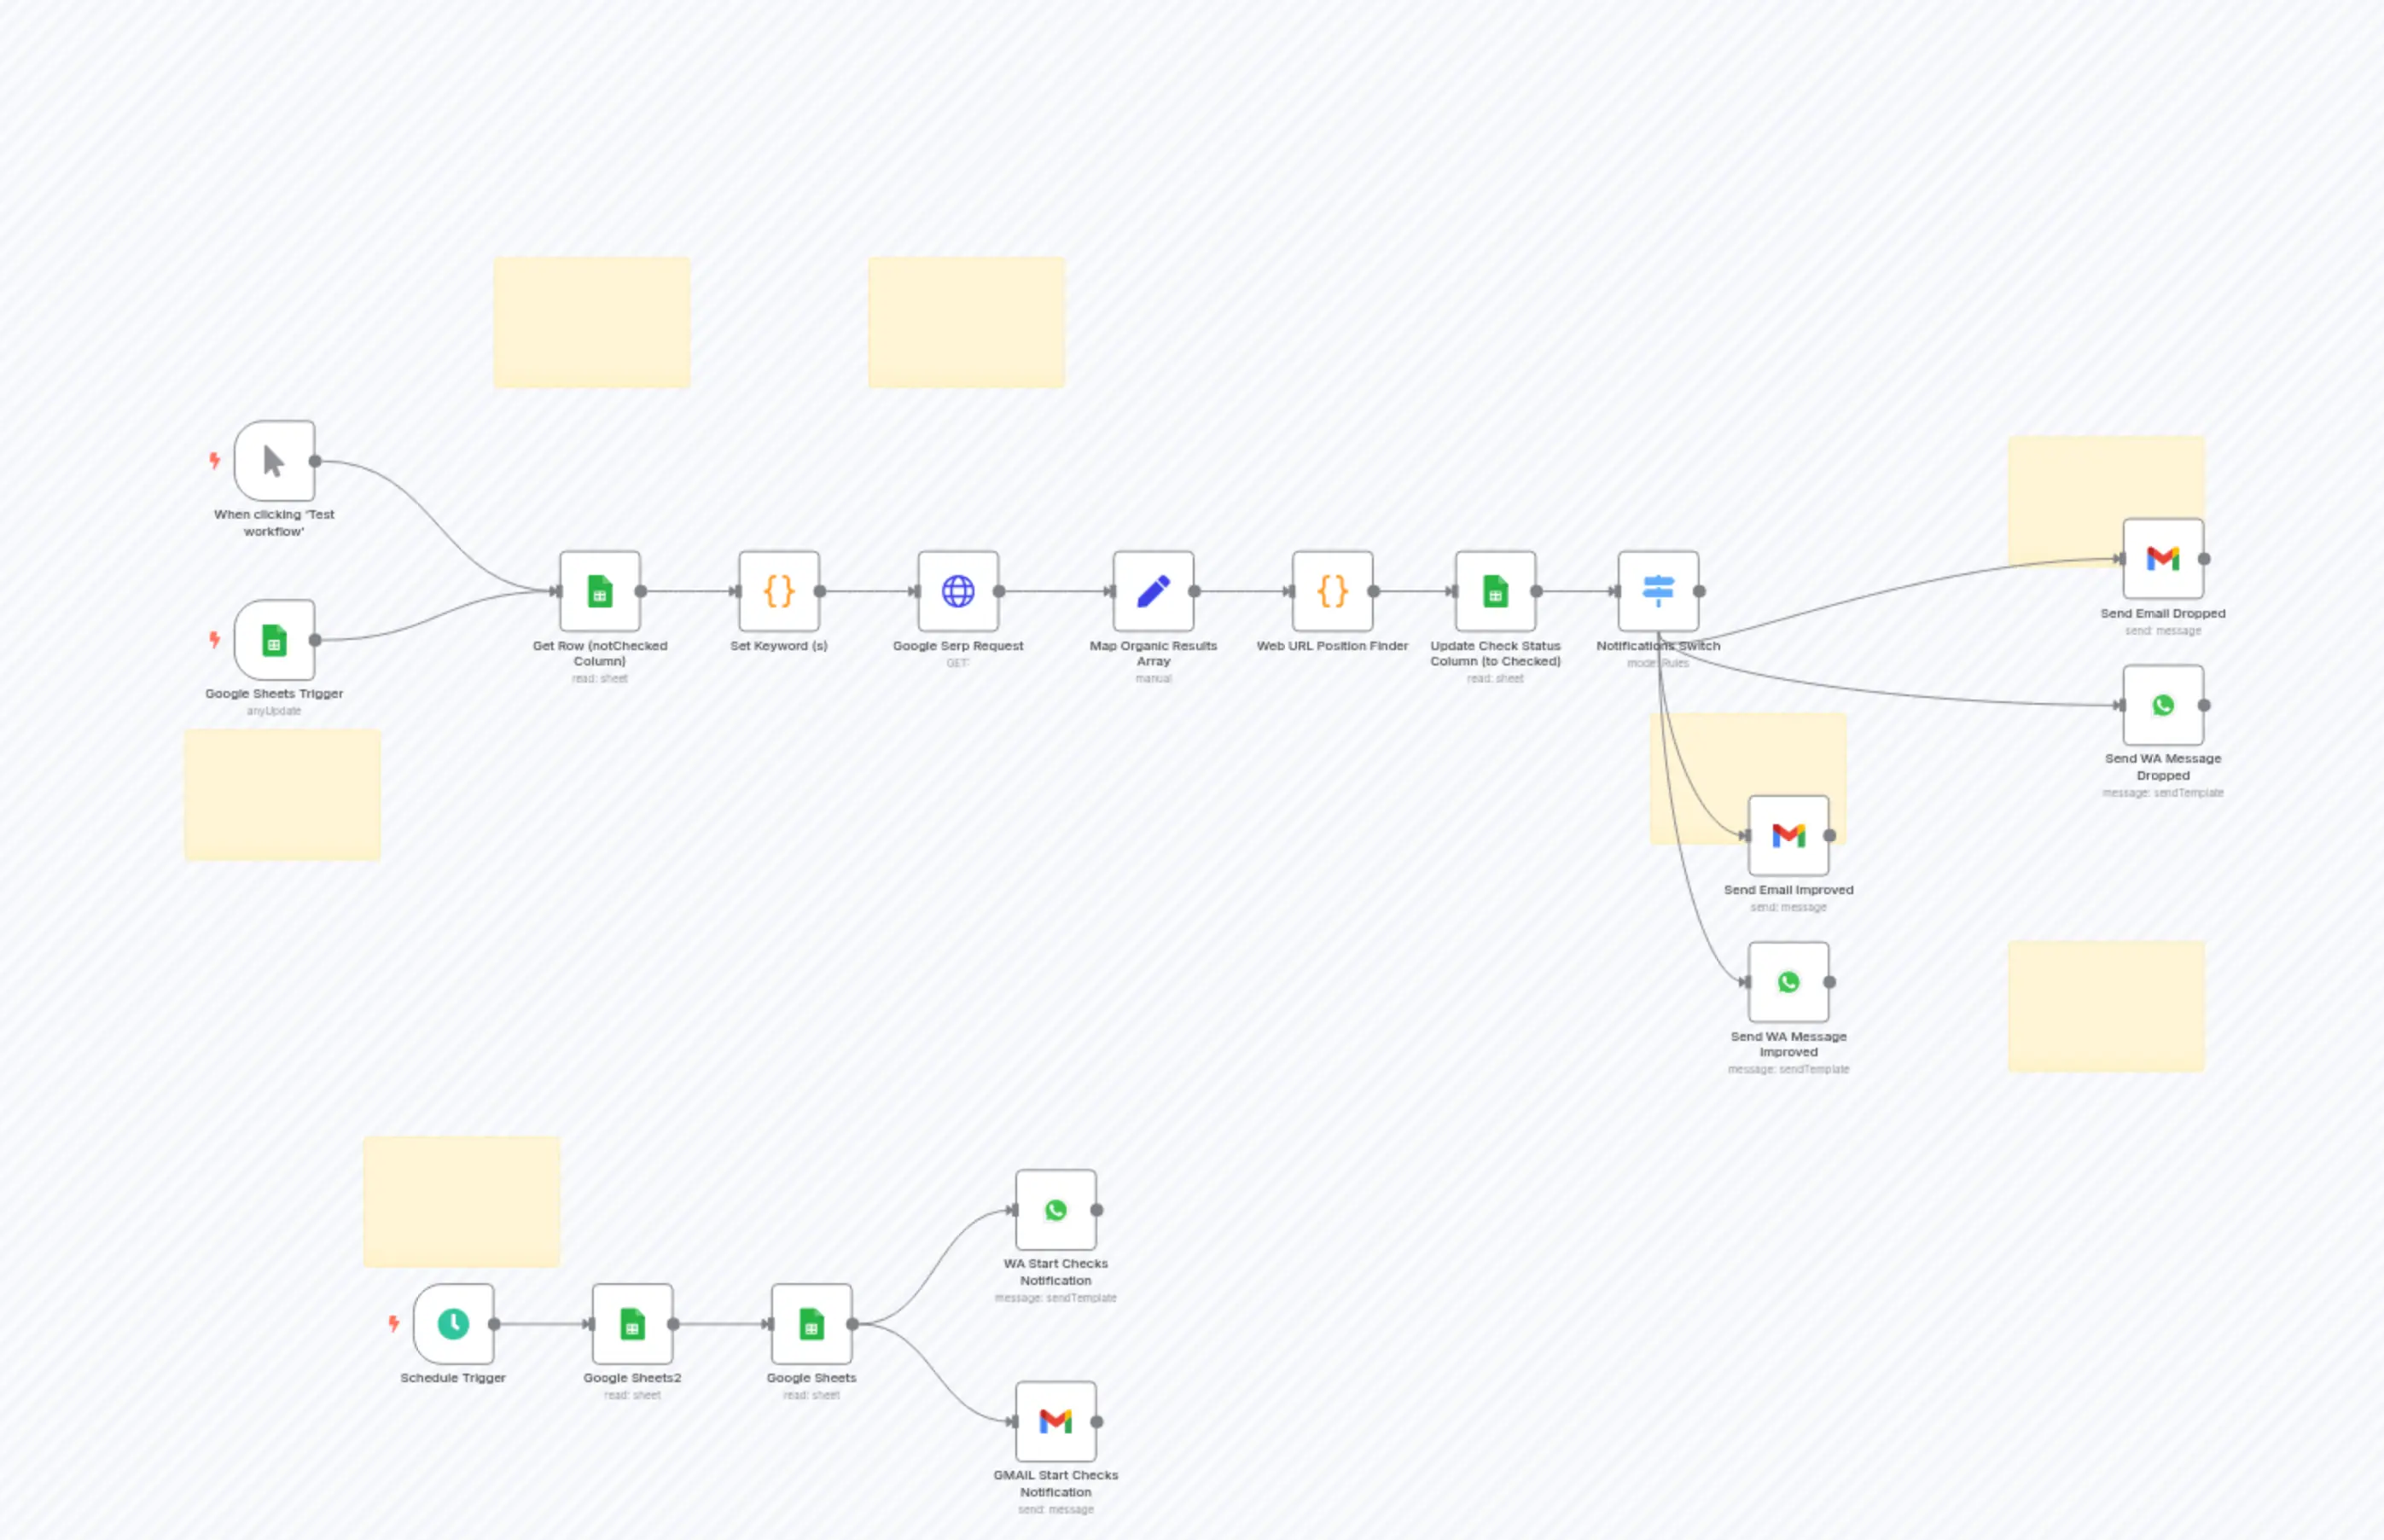Select the Set Keyword (s) code node
This screenshot has width=2384, height=1540.
778,591
